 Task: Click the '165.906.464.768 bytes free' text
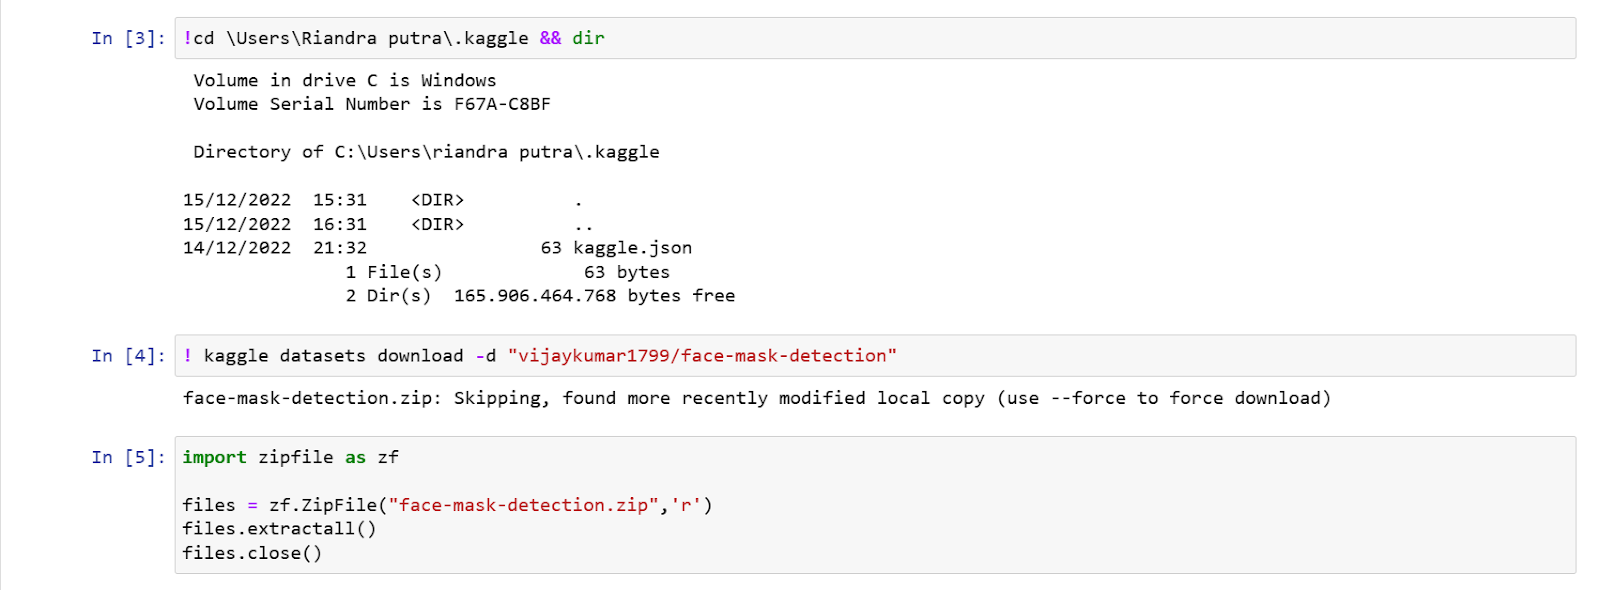(x=594, y=296)
